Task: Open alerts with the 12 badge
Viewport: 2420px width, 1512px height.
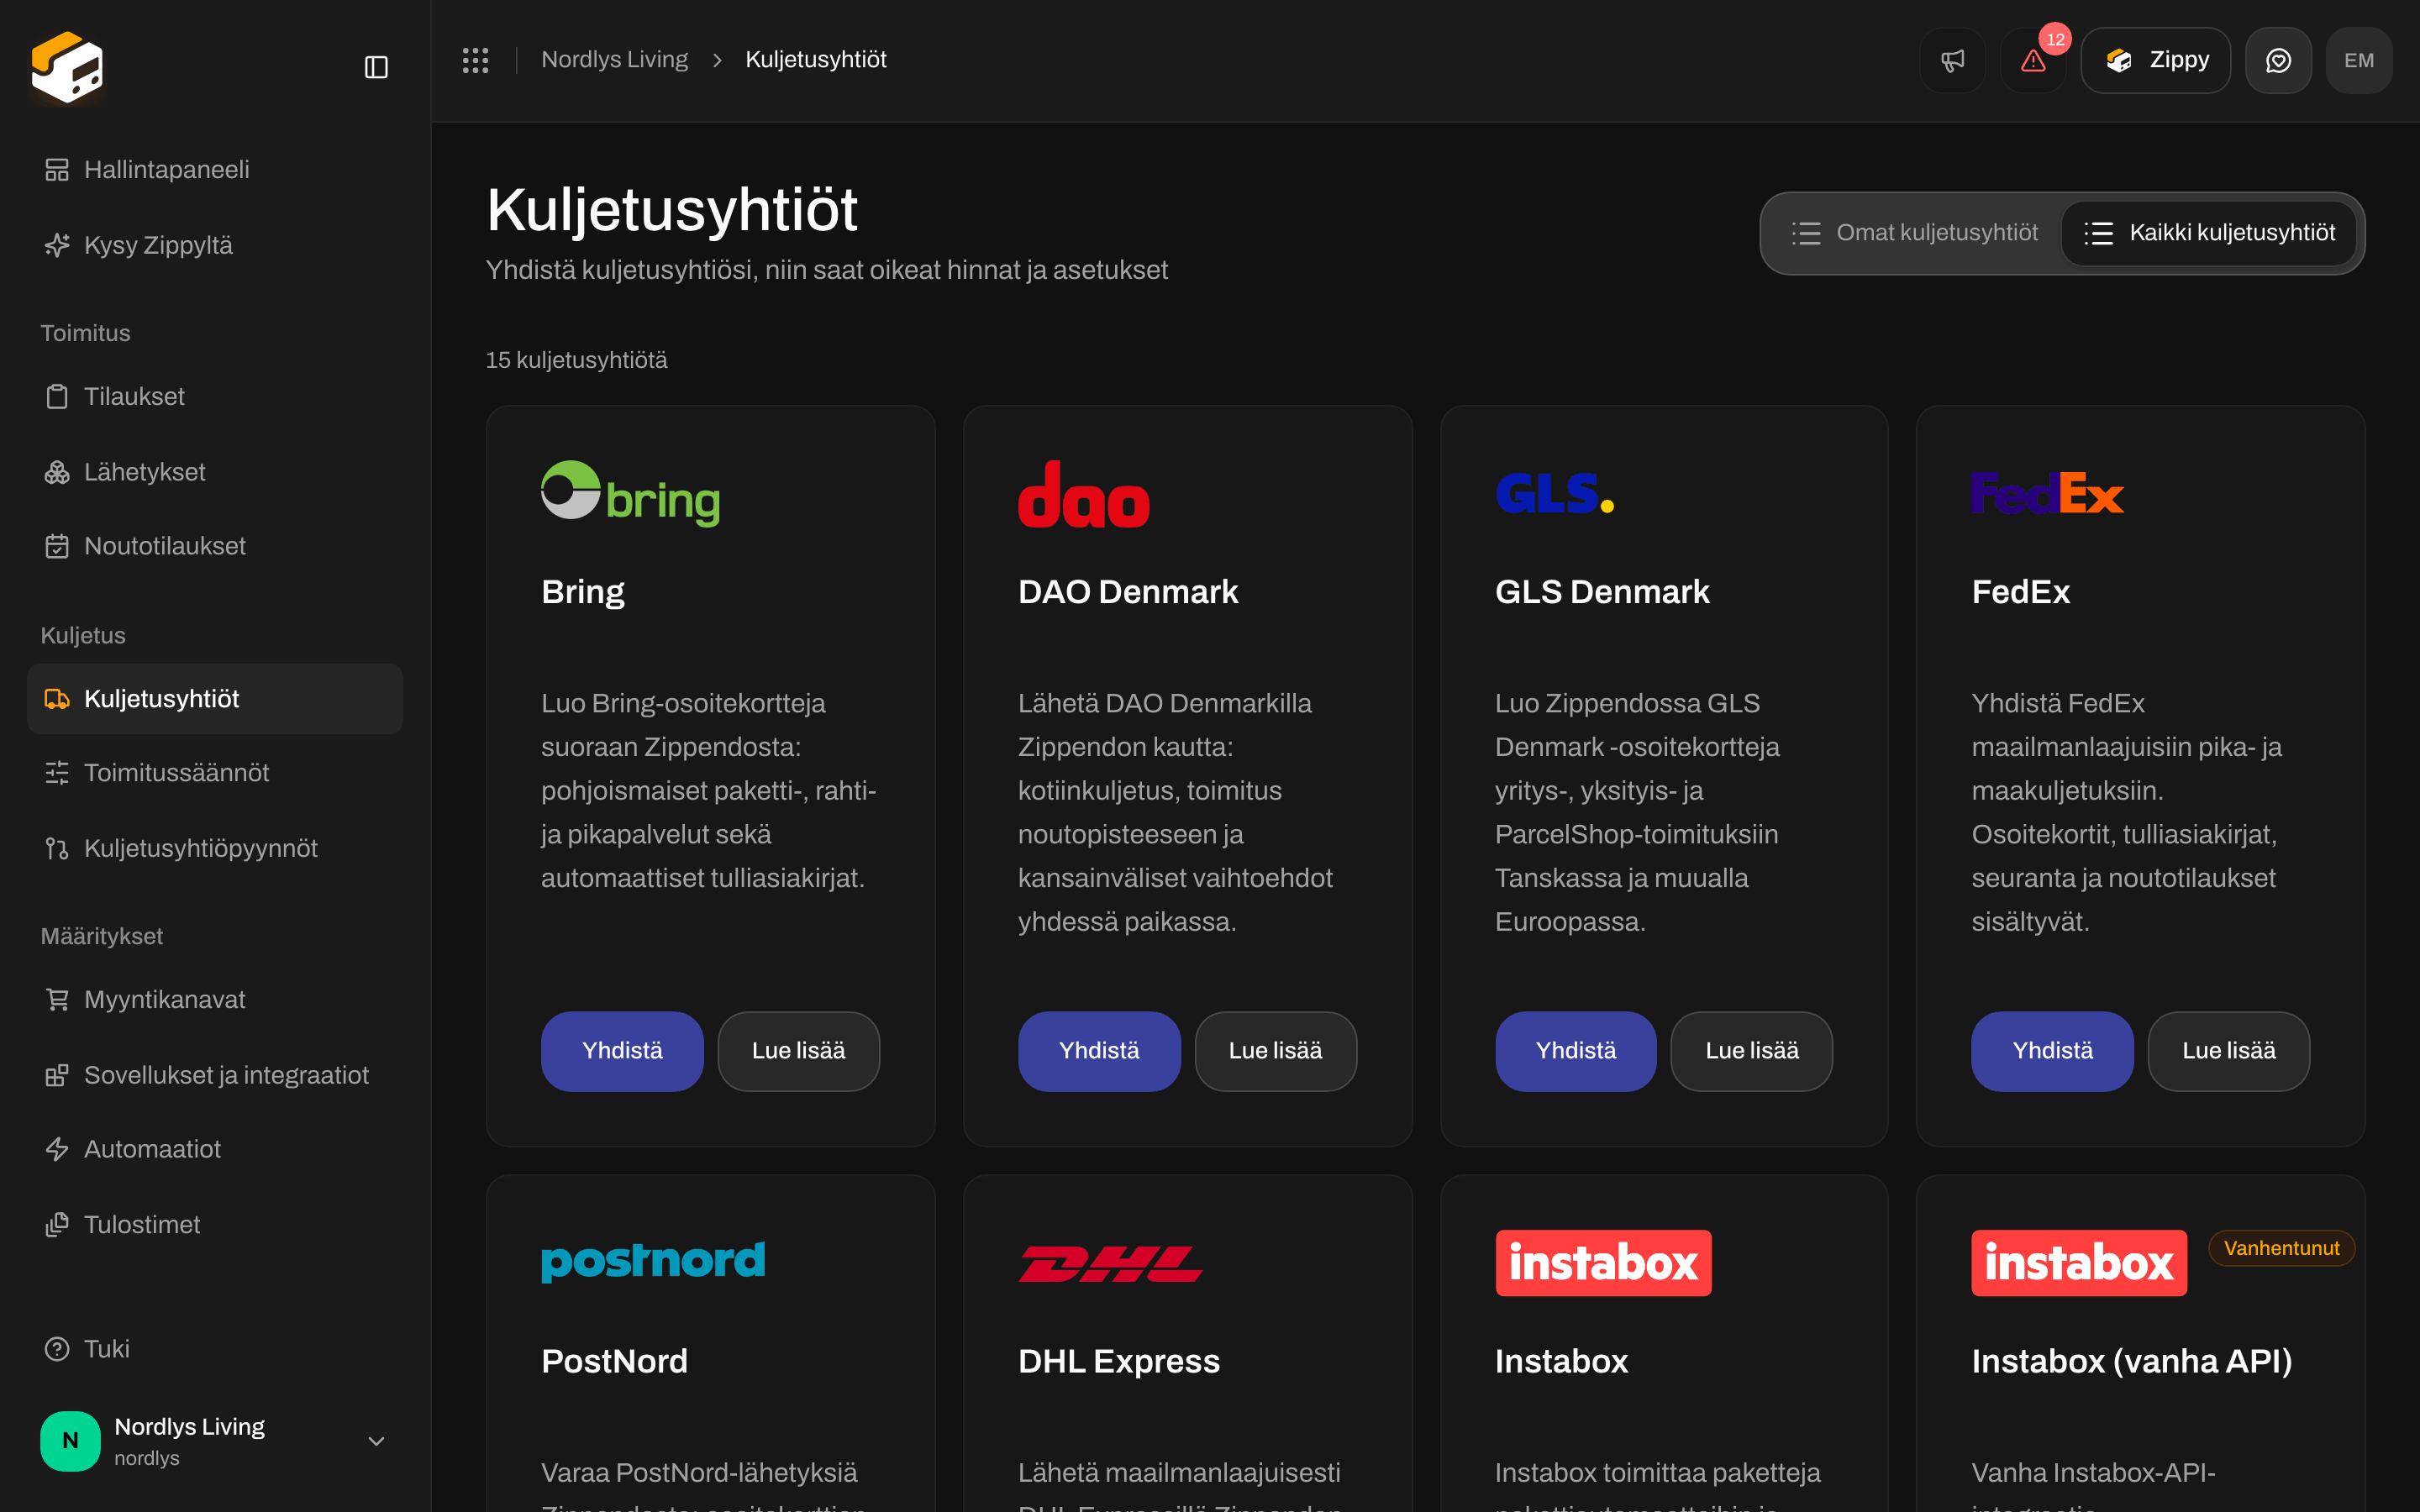Action: point(2033,60)
